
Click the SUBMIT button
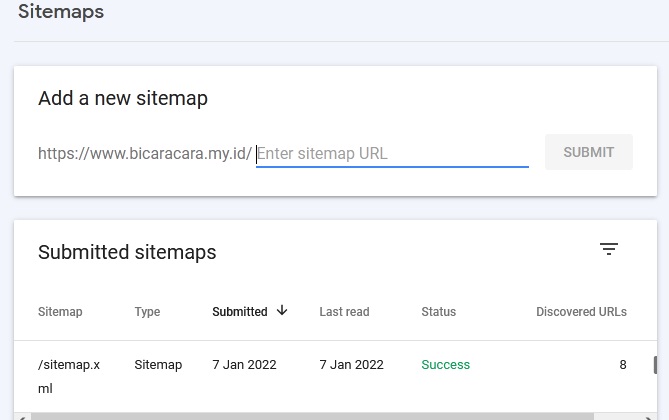pyautogui.click(x=589, y=152)
